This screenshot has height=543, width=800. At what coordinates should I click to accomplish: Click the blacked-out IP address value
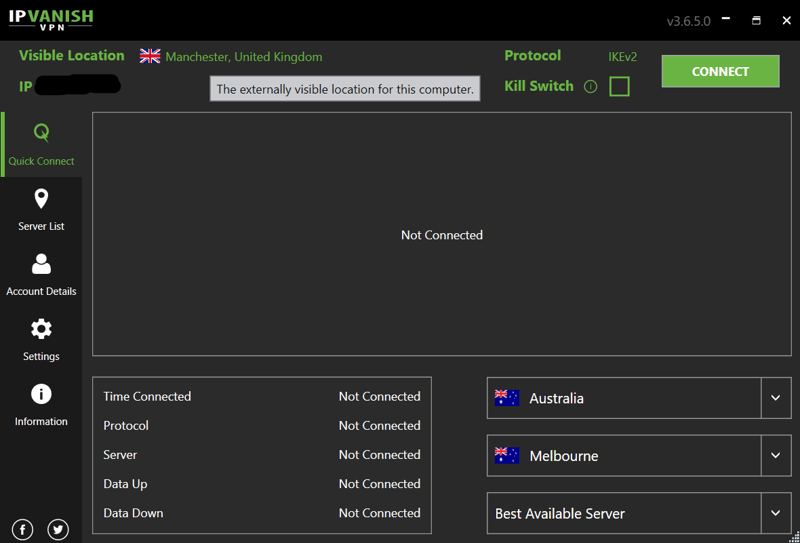click(78, 86)
